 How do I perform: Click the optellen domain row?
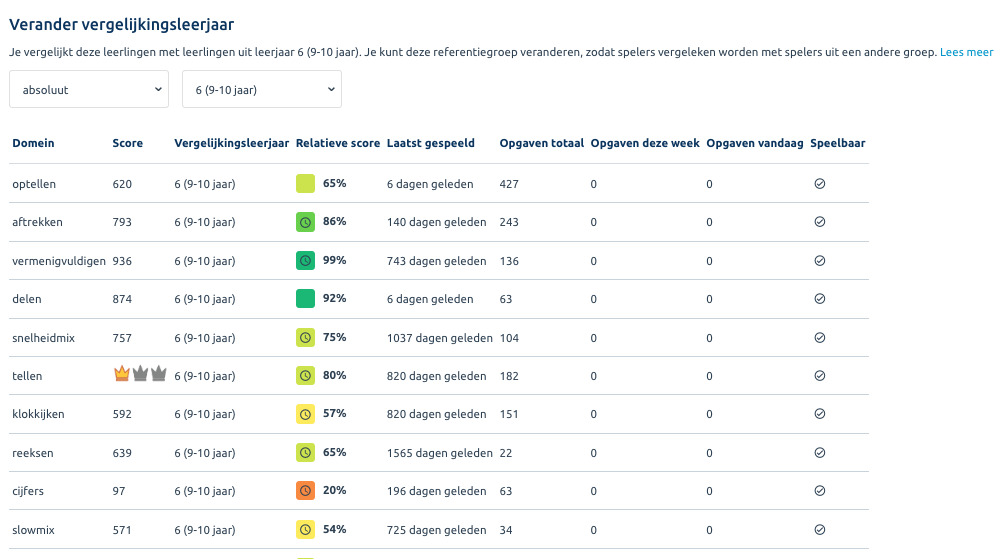439,184
